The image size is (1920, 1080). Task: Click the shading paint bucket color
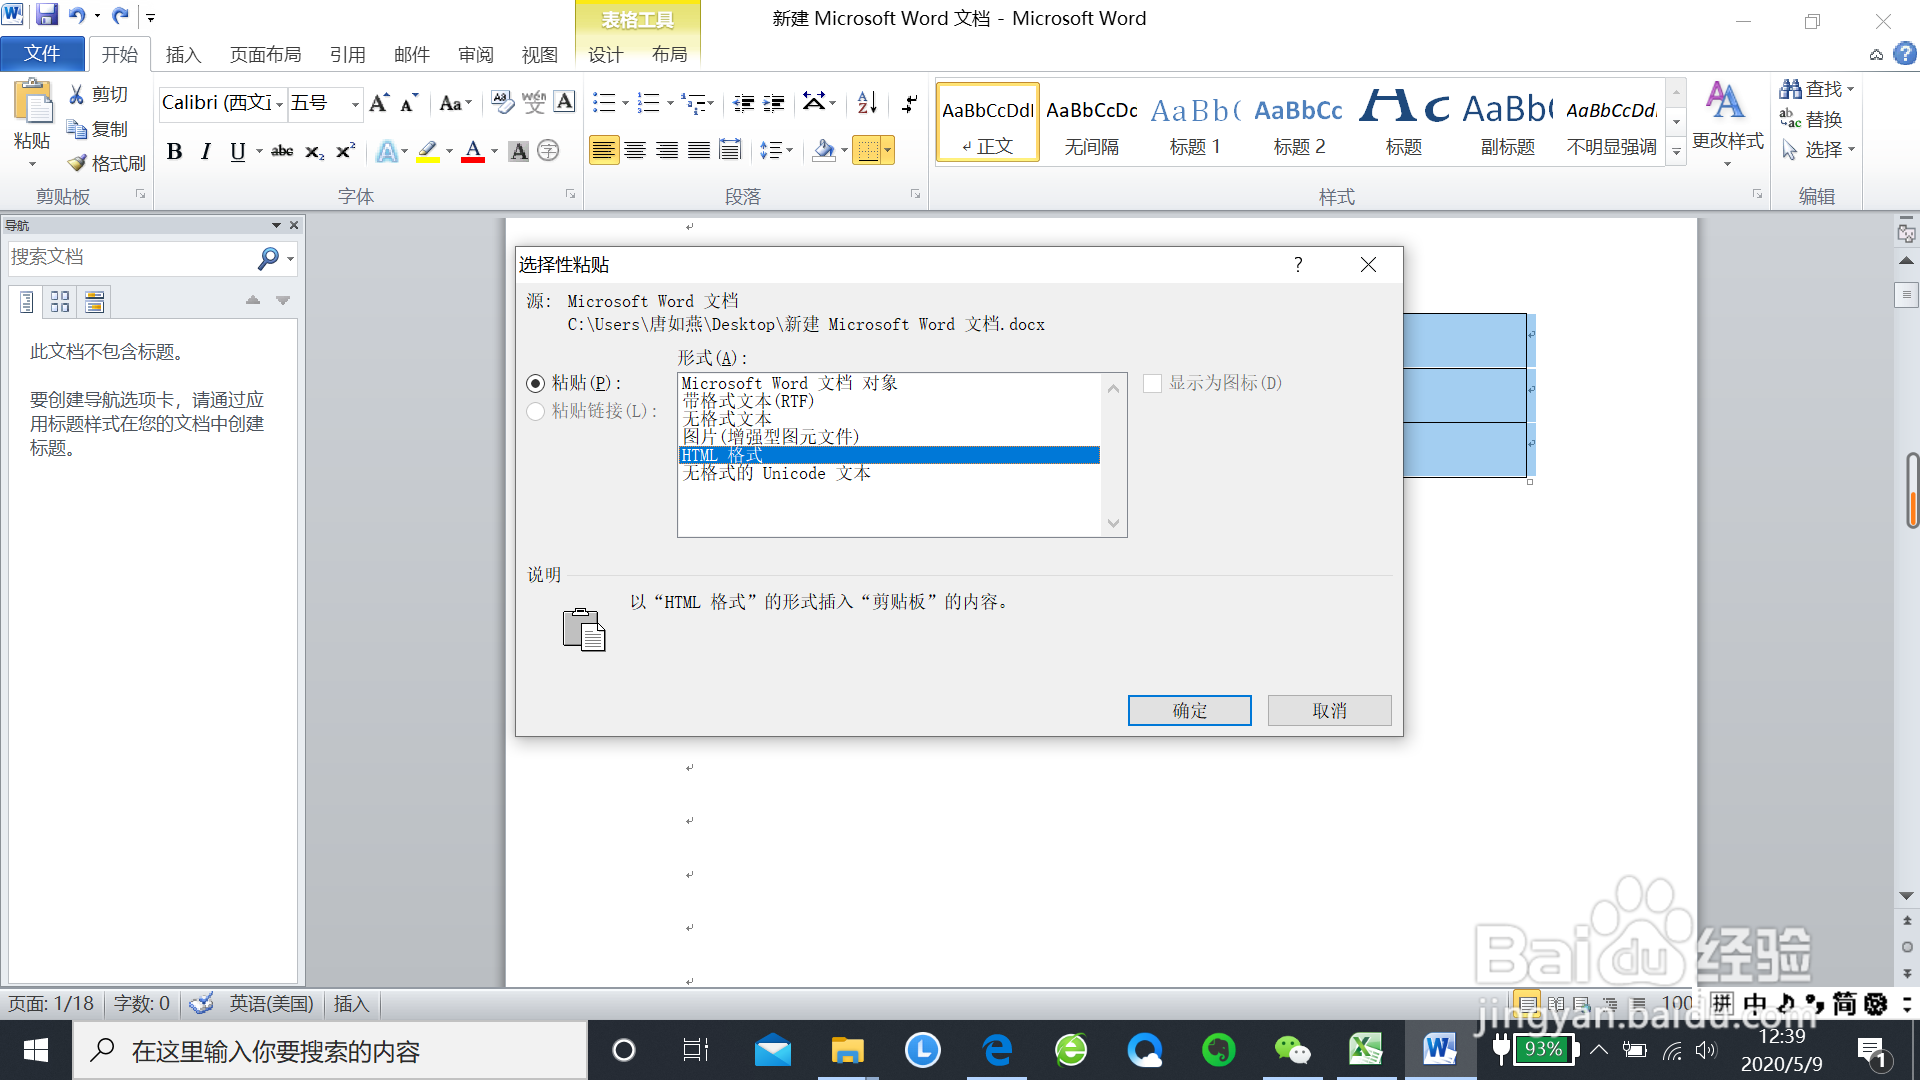point(824,151)
